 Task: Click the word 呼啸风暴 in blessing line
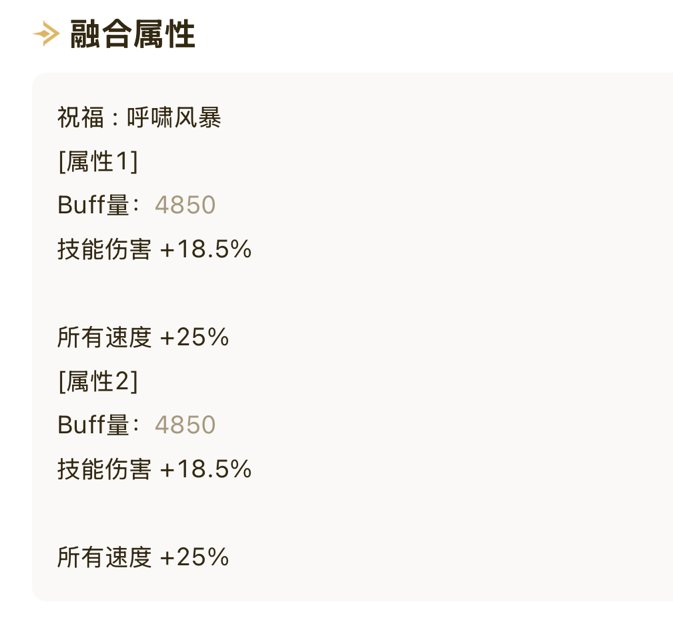click(x=174, y=118)
